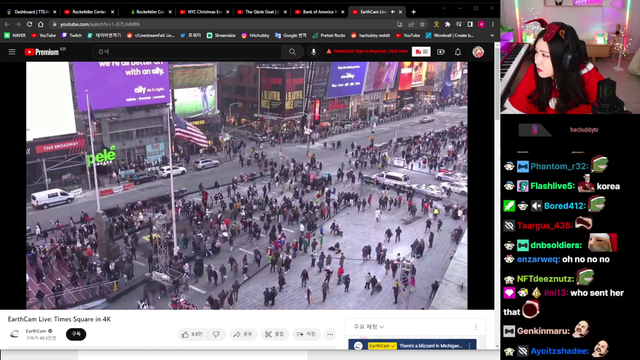Switch to the Bank of America tab
This screenshot has width=640, height=360.
[319, 12]
